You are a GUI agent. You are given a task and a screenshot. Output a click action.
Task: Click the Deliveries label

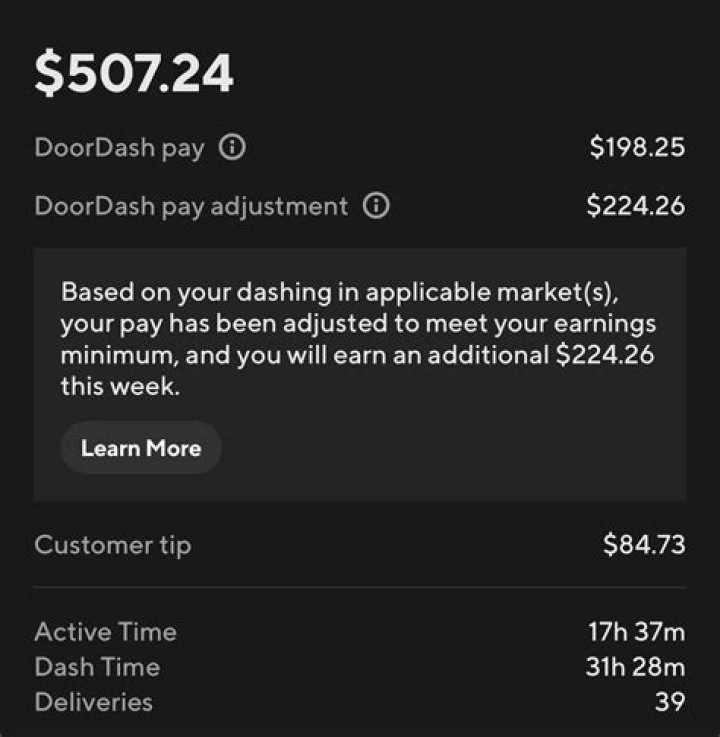coord(94,702)
